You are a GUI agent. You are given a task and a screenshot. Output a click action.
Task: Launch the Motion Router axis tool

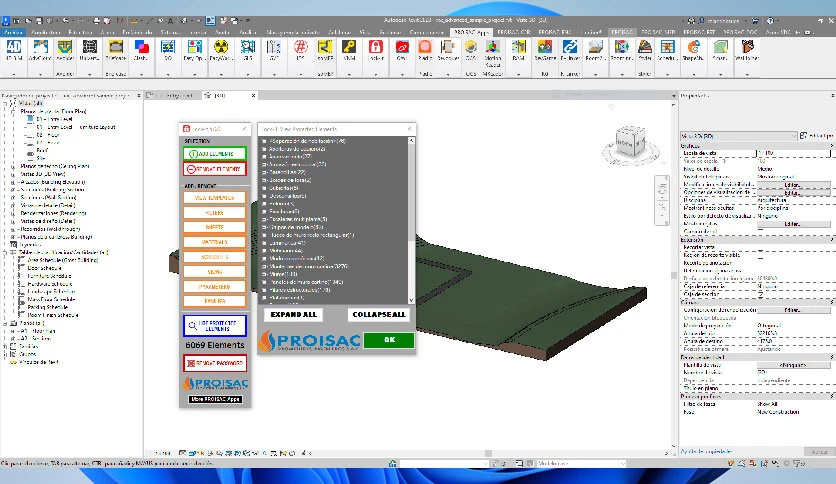coord(493,52)
